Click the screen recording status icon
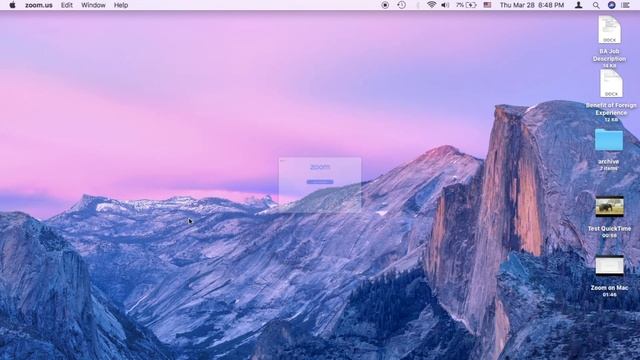The width and height of the screenshot is (640, 360). [385, 5]
